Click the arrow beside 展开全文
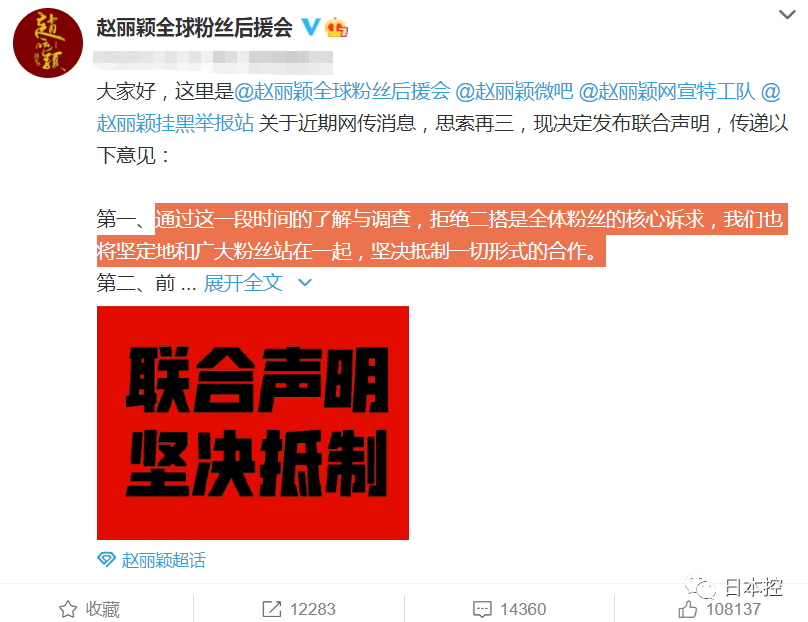This screenshot has width=808, height=622. pyautogui.click(x=305, y=282)
